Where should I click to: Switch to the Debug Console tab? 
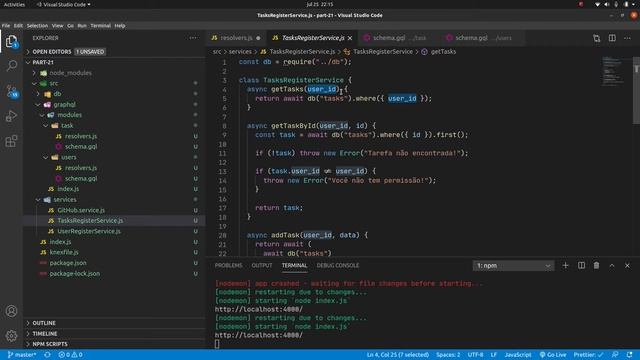[x=338, y=266]
